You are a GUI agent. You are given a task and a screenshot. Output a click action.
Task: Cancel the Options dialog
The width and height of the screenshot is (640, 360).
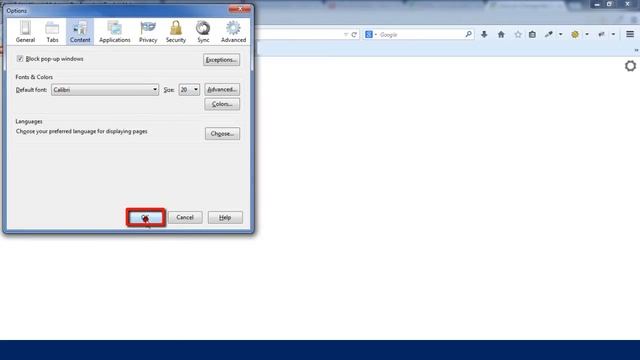coord(185,218)
